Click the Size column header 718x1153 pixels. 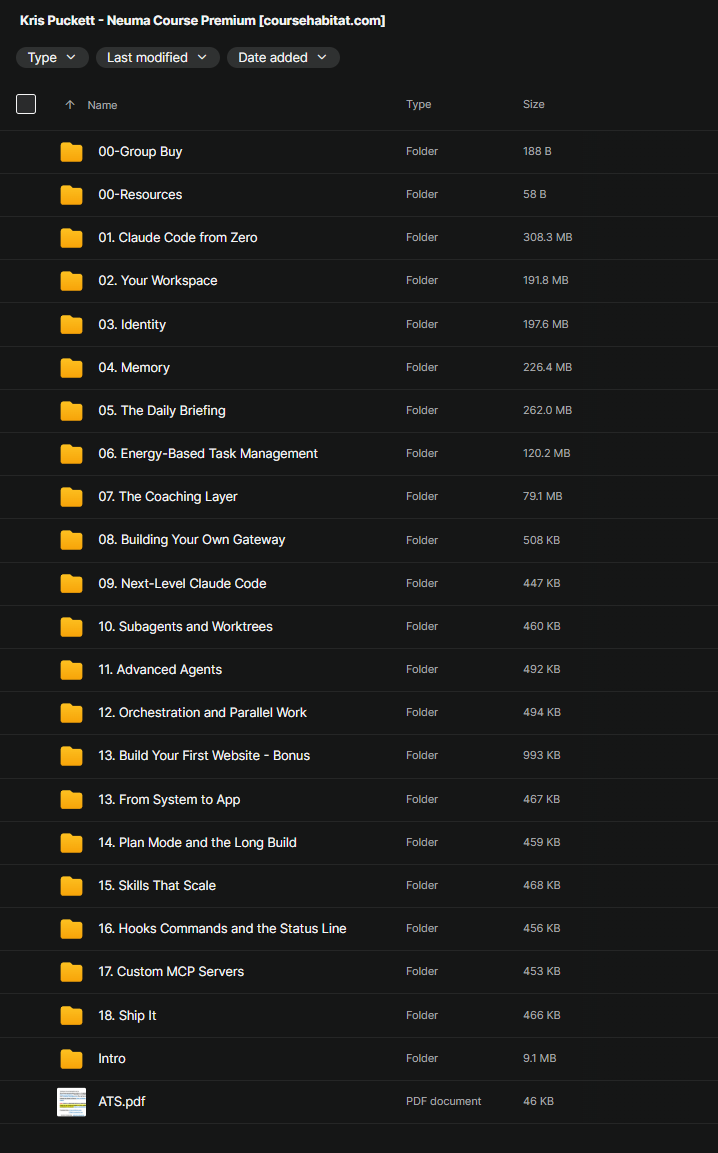click(533, 104)
